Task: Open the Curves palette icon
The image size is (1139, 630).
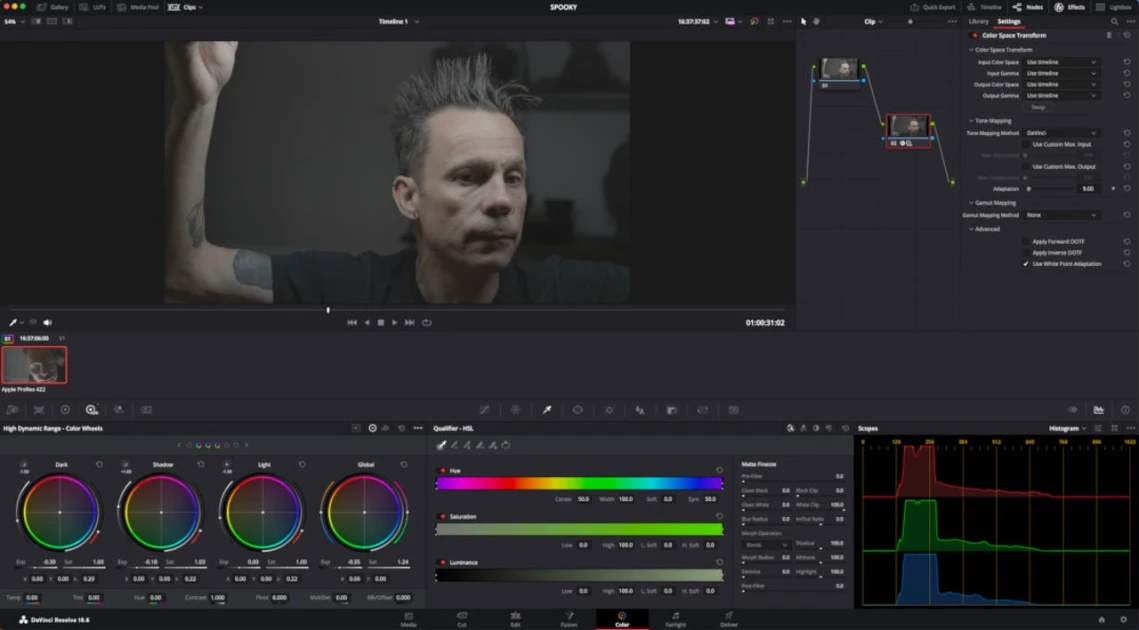Action: tap(485, 410)
